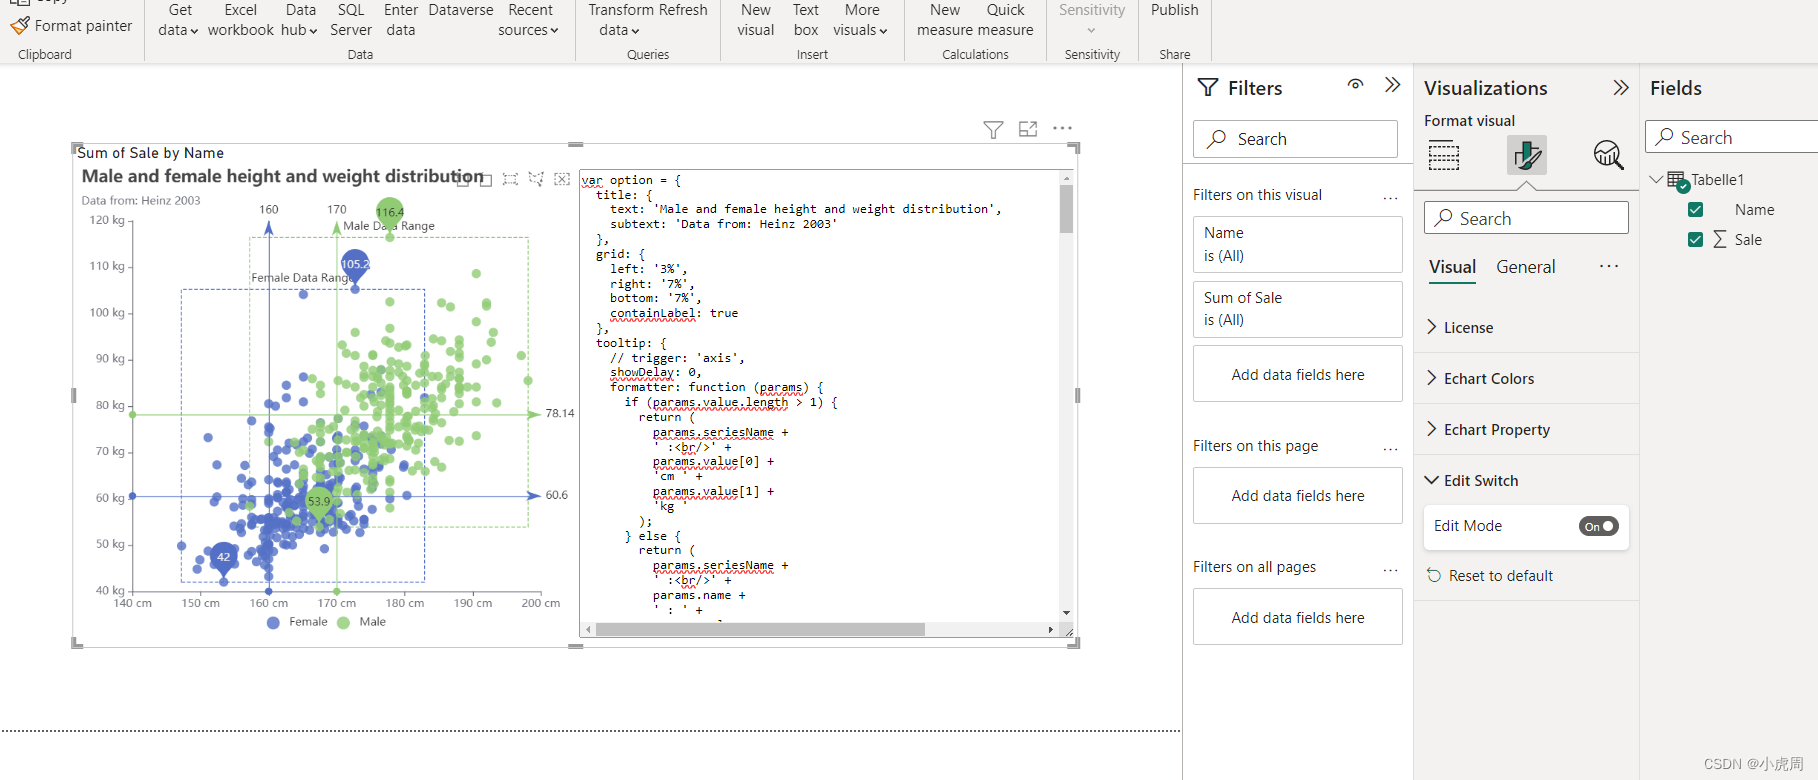Screen dimensions: 1818x780
Task: Click the Format painter brush icon
Action: (19, 25)
